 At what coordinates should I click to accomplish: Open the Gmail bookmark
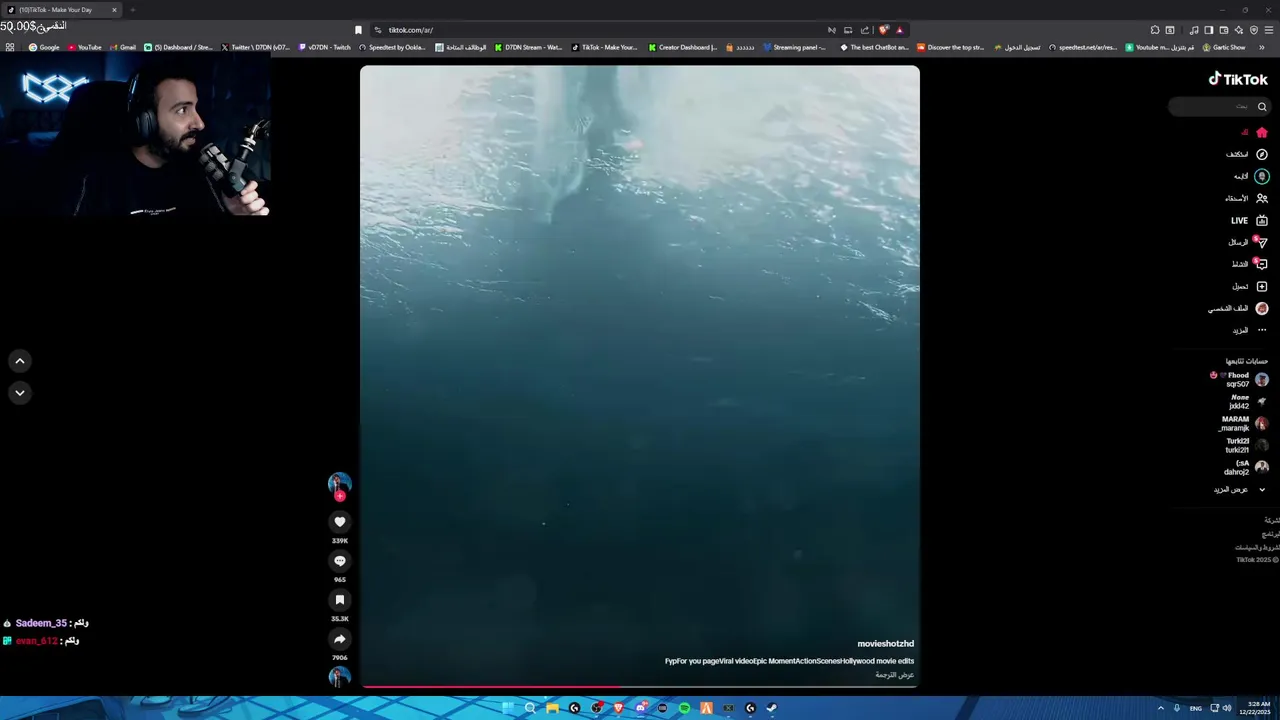click(x=123, y=47)
